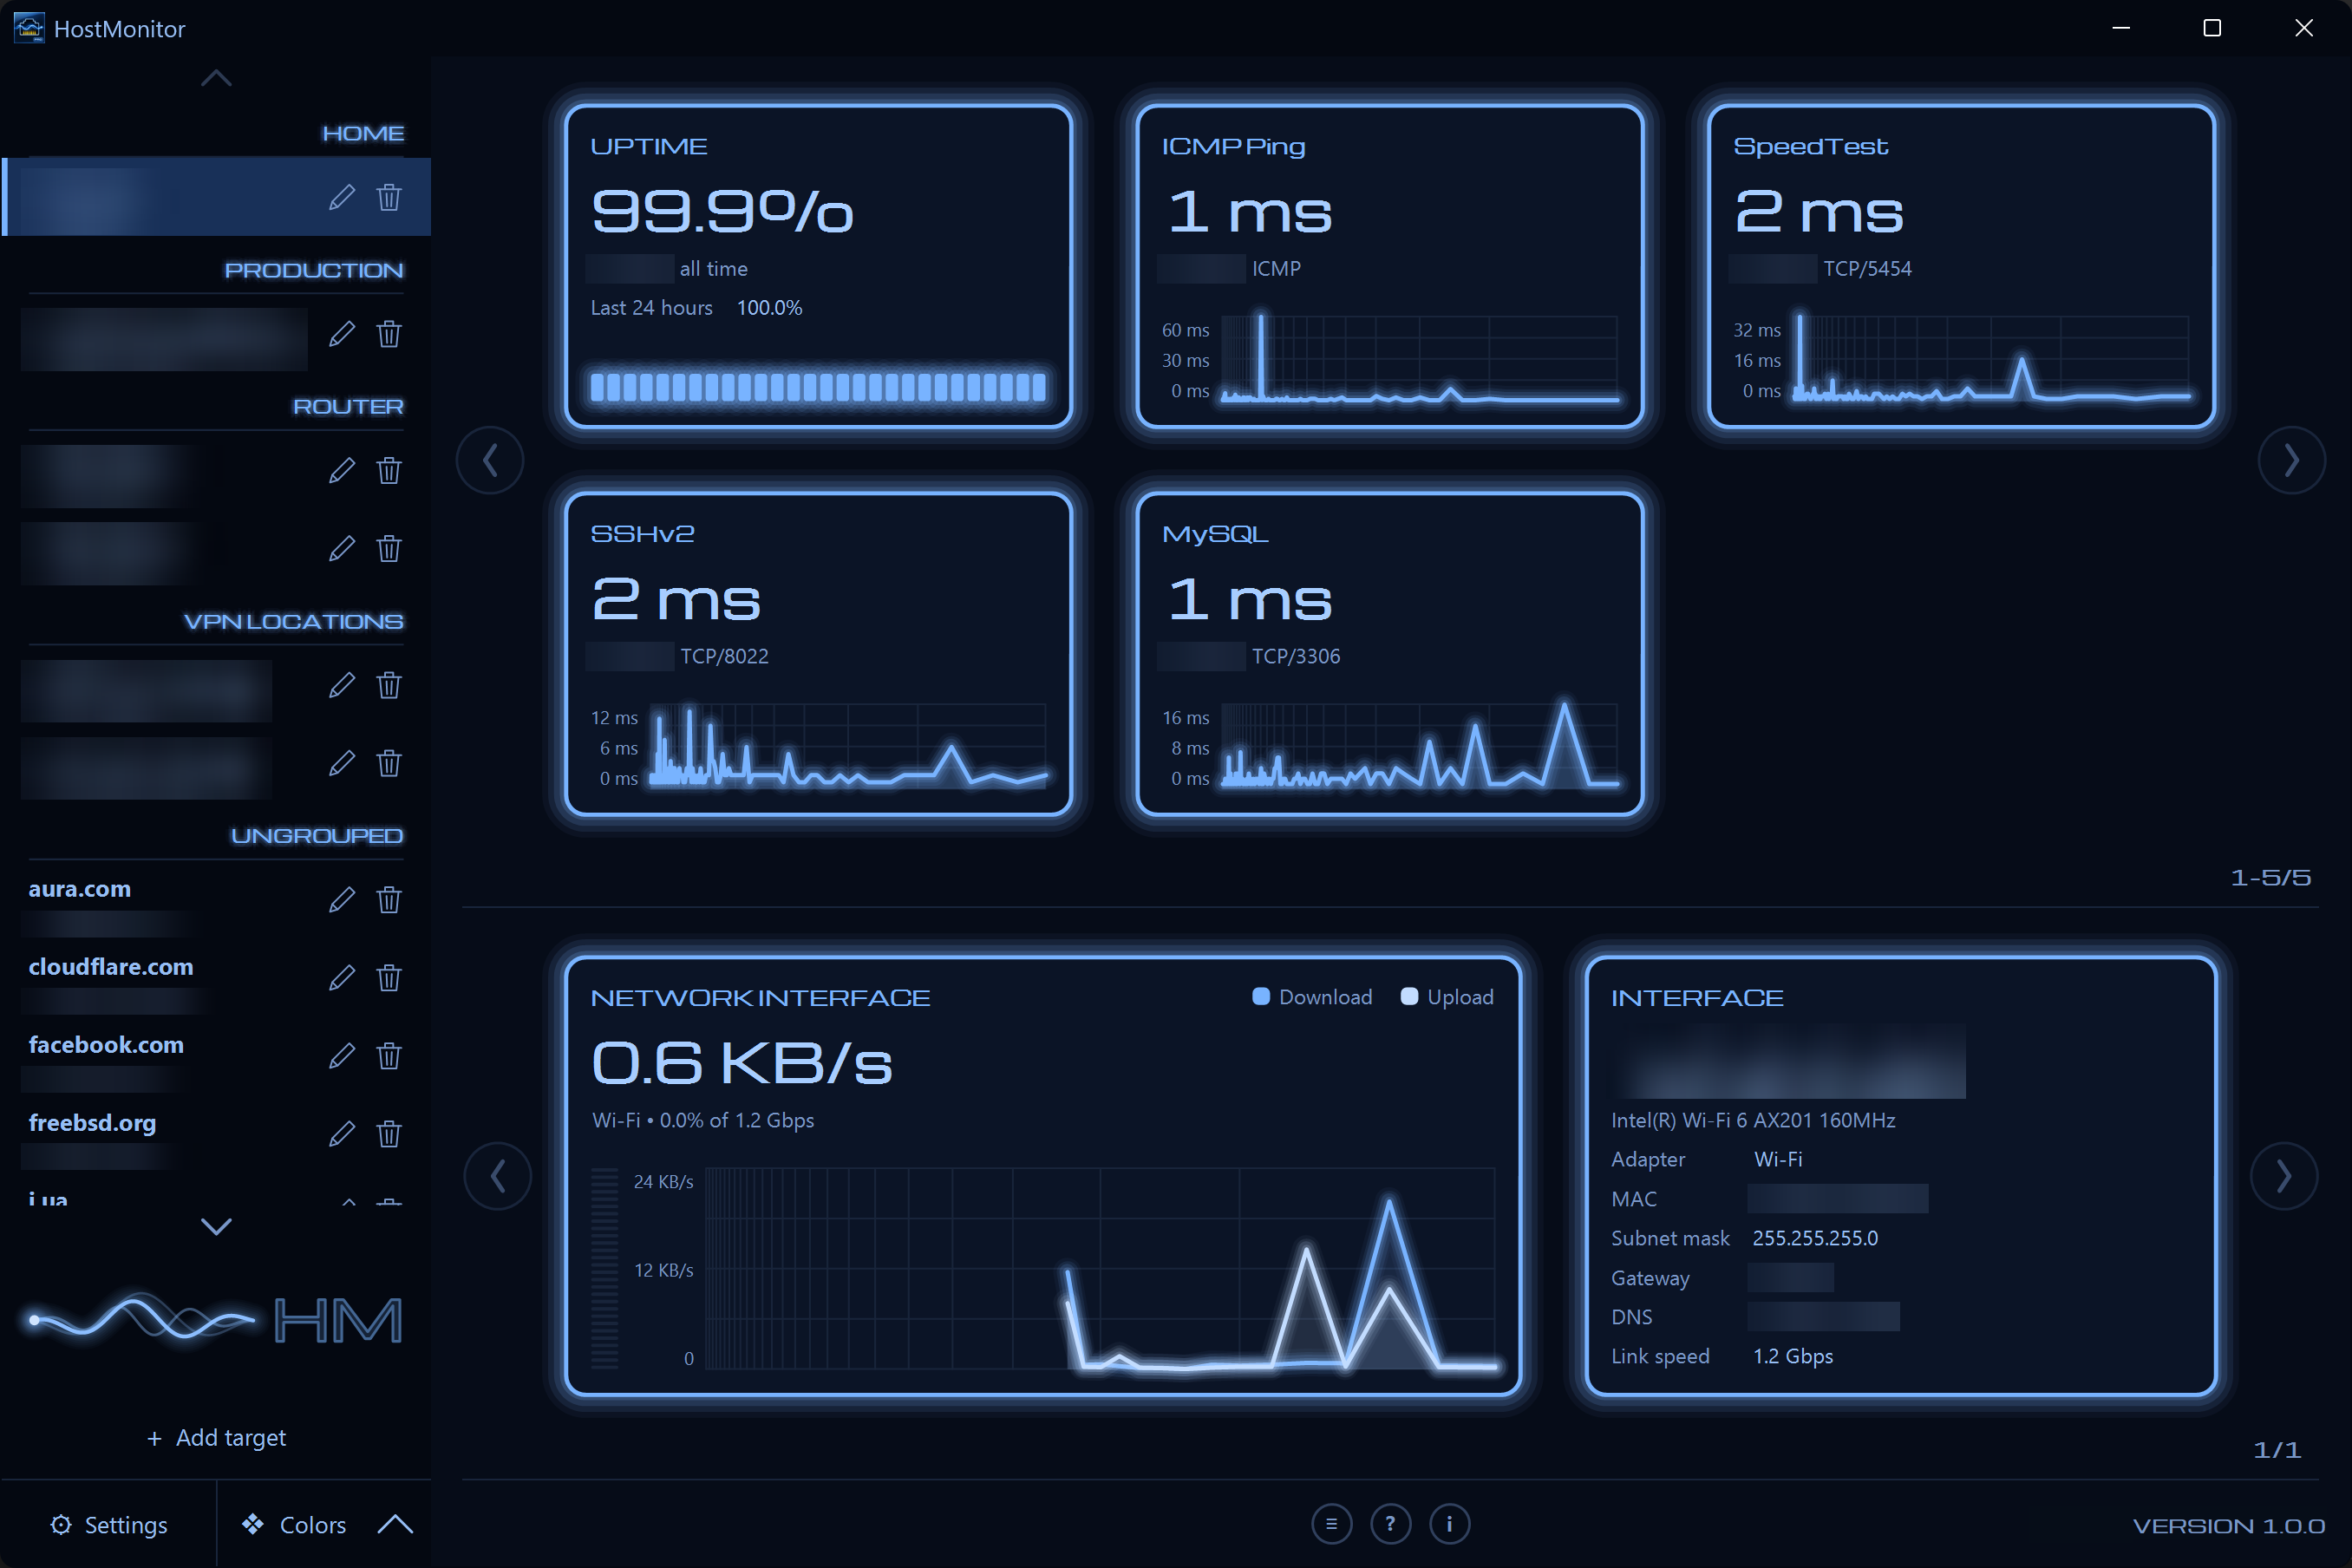Expand the Colors panel chevron
2352x1568 pixels.
click(x=395, y=1524)
